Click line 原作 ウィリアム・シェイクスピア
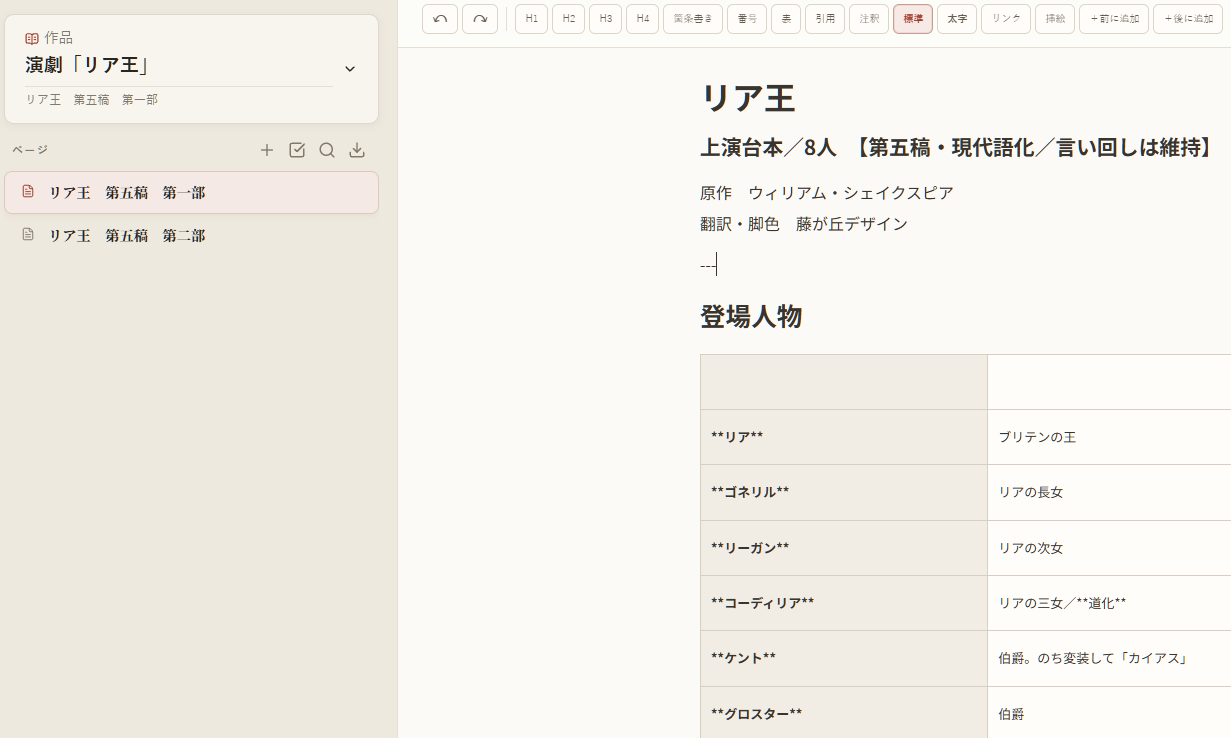 point(827,193)
